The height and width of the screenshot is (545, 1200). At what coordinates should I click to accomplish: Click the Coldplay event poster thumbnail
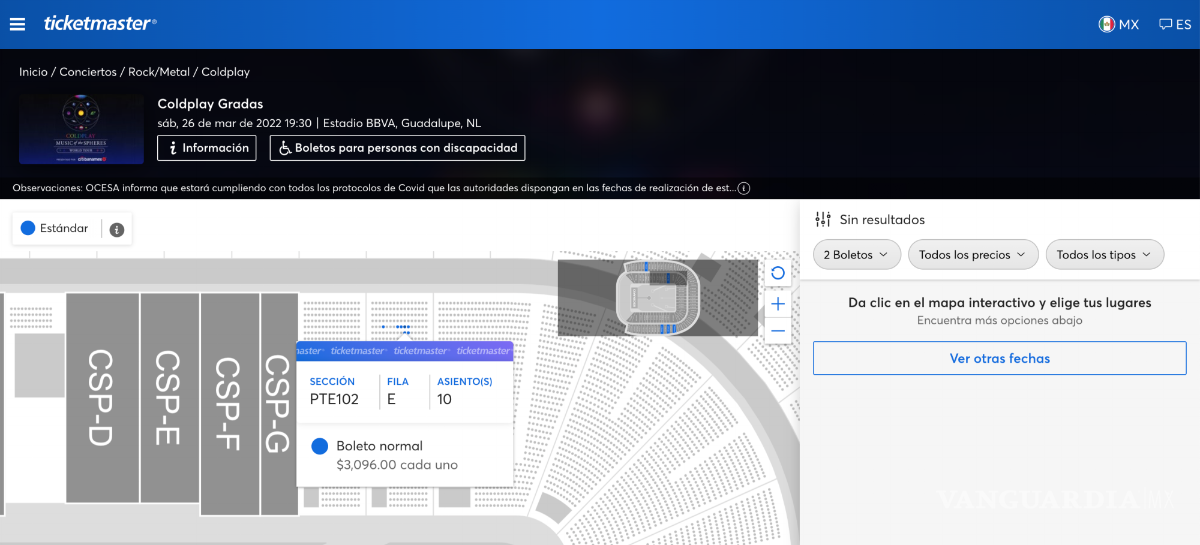[80, 128]
